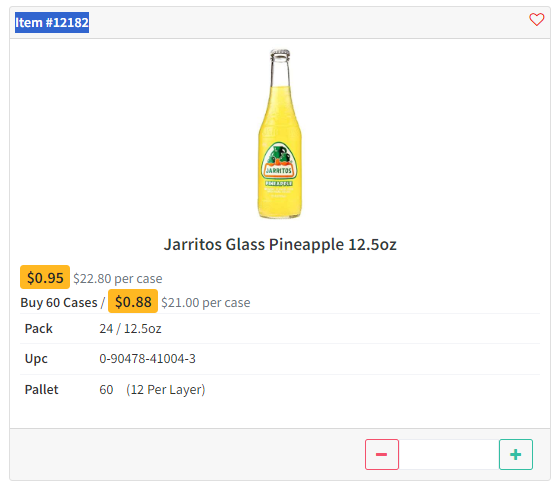Click the quantity input field
559x491 pixels.
pyautogui.click(x=448, y=454)
